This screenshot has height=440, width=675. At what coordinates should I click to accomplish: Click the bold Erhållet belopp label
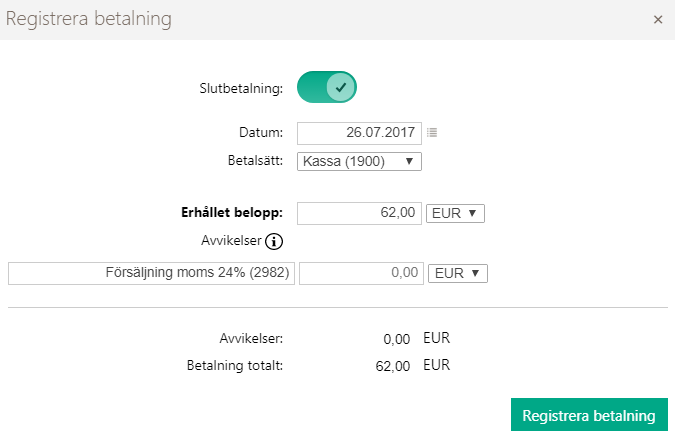(x=232, y=213)
